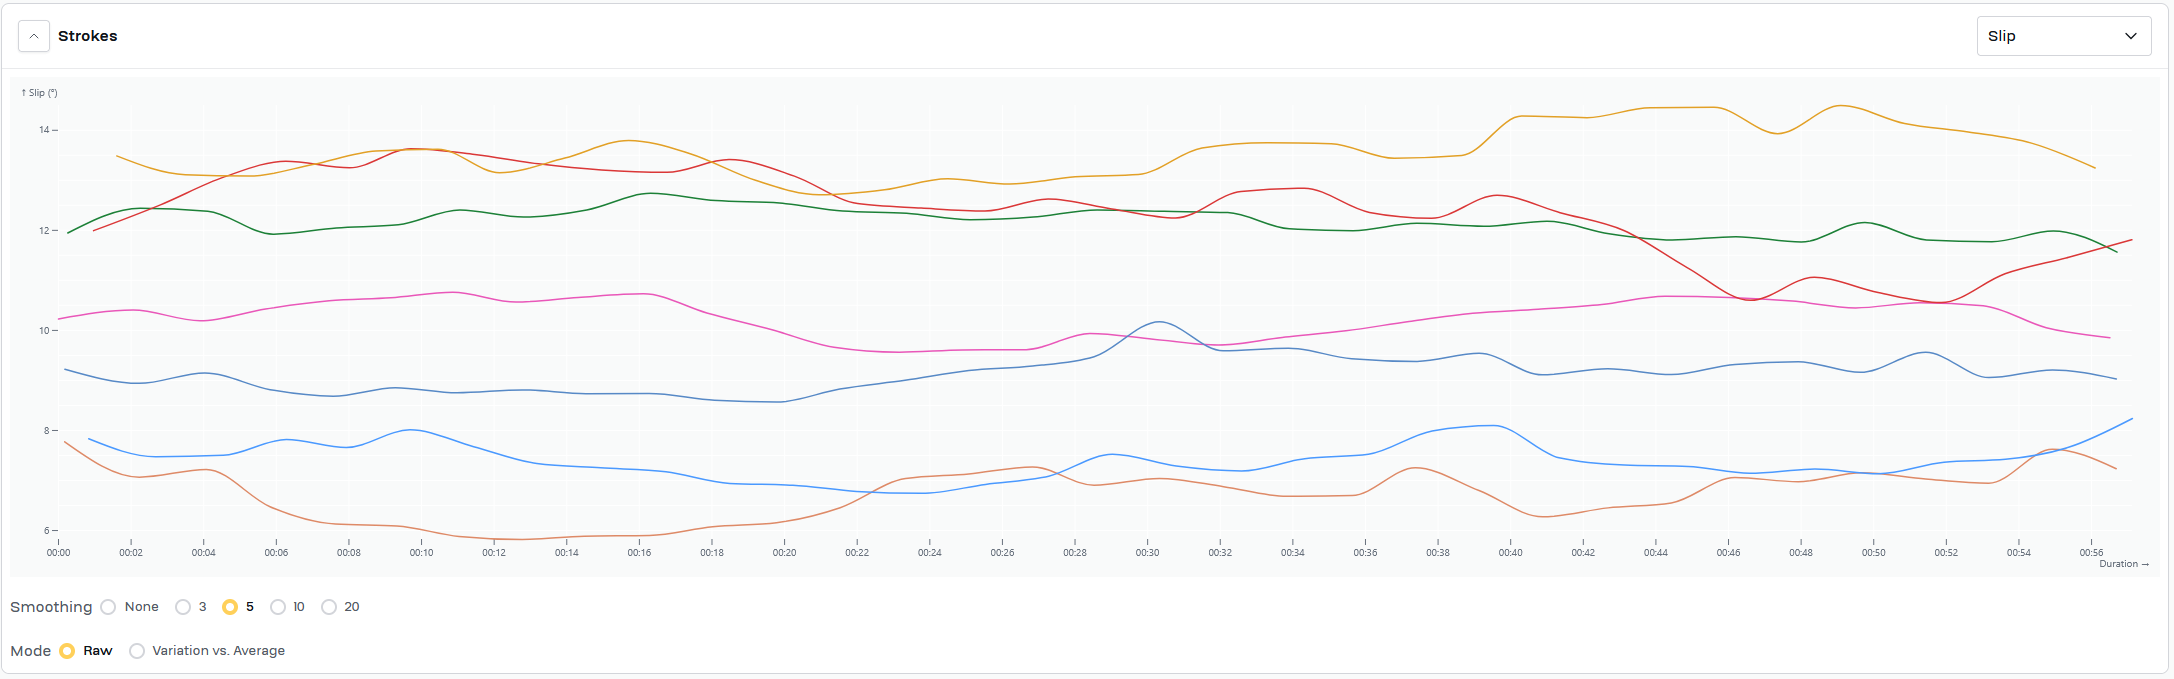Click the dropdown arrow beside Slip
The image size is (2174, 679).
[x=2131, y=36]
